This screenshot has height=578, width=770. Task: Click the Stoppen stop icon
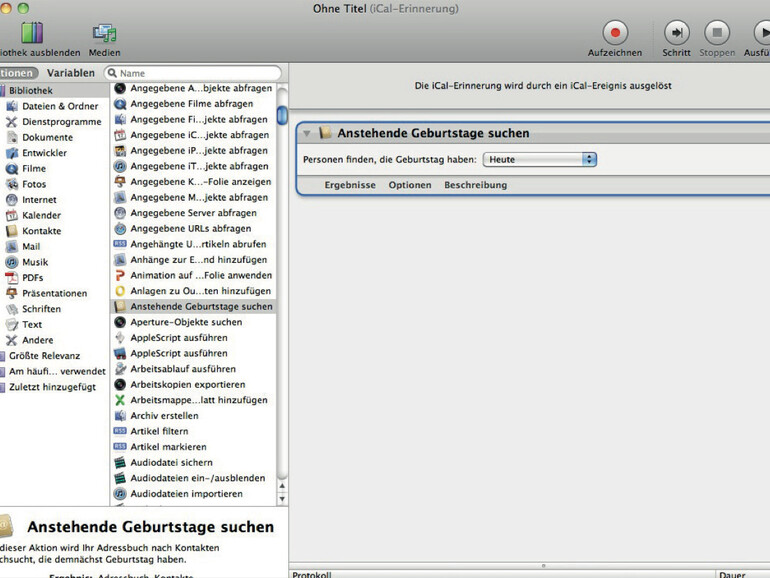coord(716,32)
